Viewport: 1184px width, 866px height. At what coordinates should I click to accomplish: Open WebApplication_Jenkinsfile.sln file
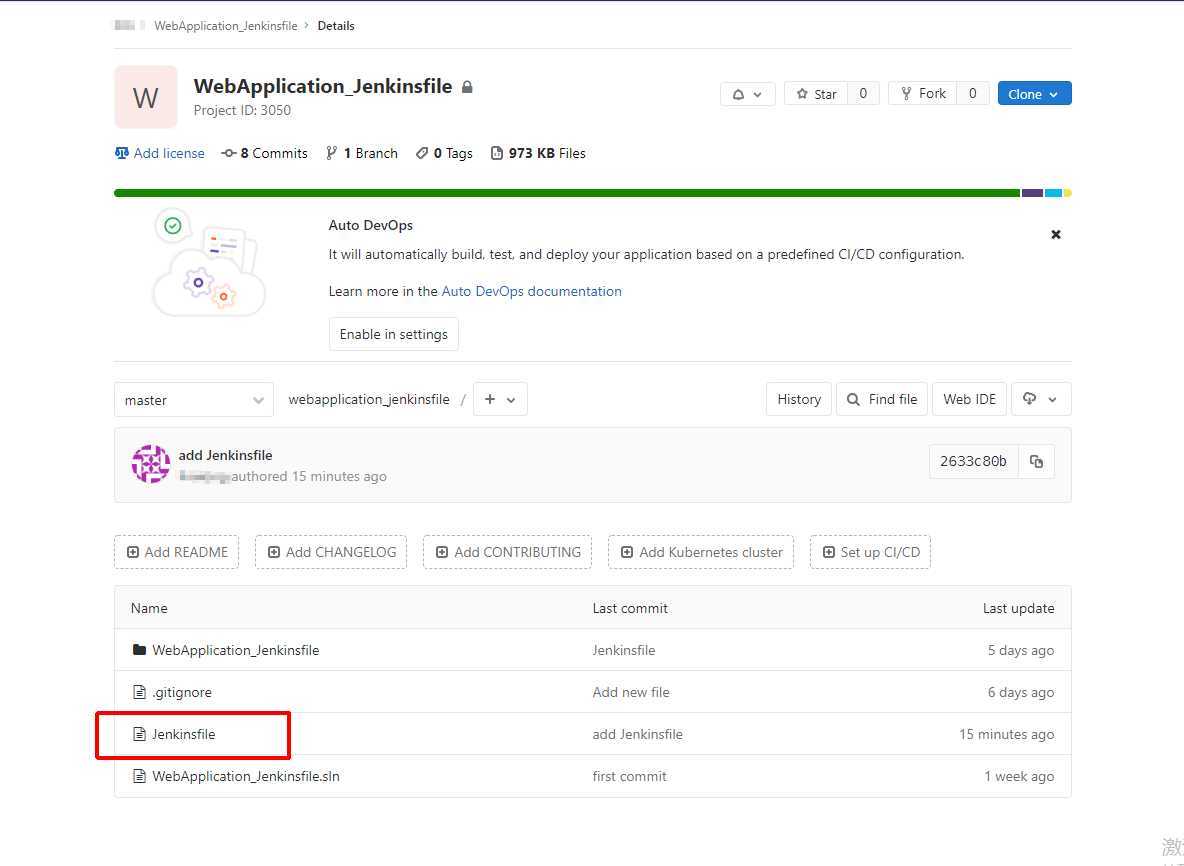point(245,776)
